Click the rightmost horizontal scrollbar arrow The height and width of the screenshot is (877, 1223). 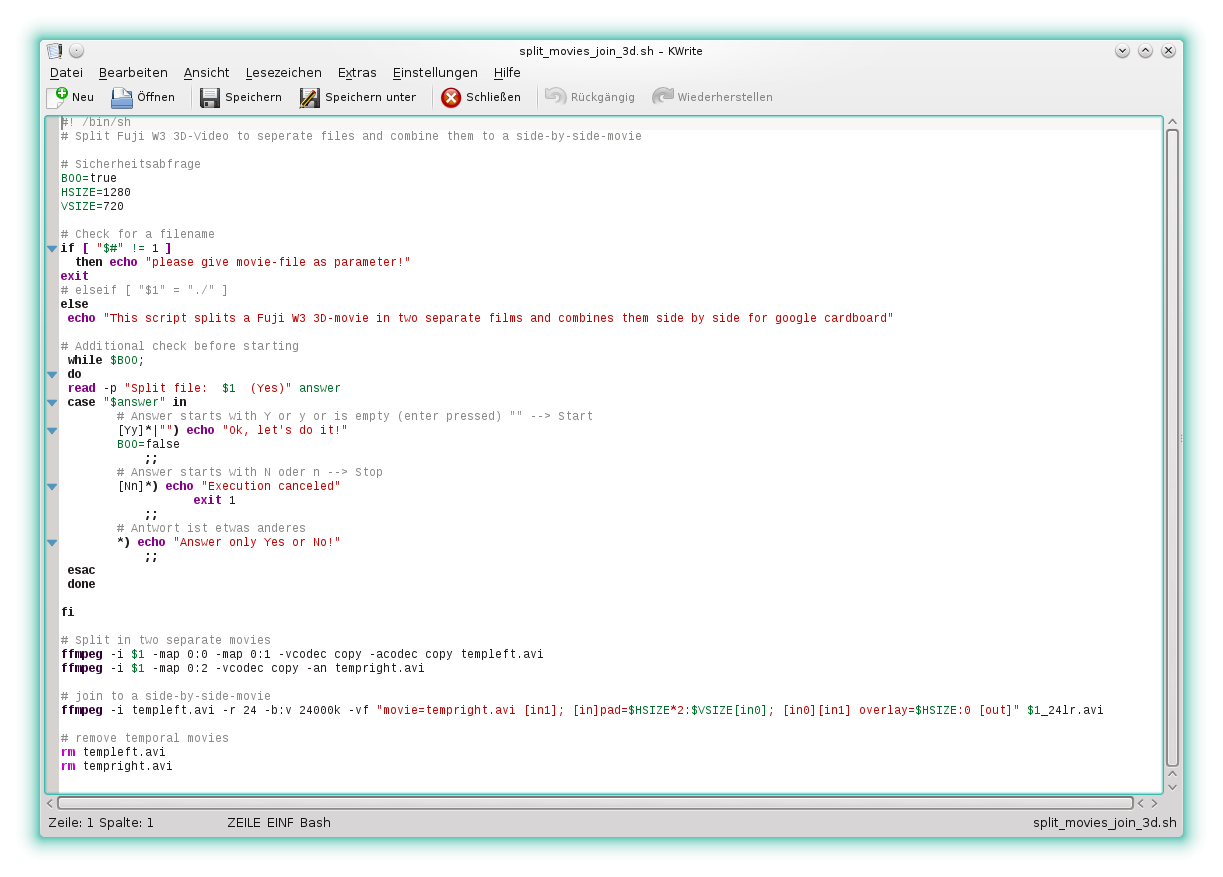click(x=1154, y=803)
